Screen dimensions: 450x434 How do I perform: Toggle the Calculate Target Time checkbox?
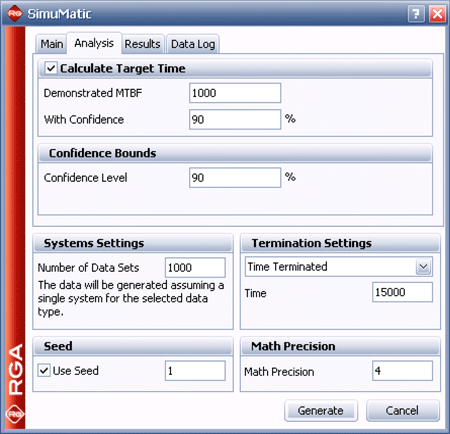pos(51,68)
